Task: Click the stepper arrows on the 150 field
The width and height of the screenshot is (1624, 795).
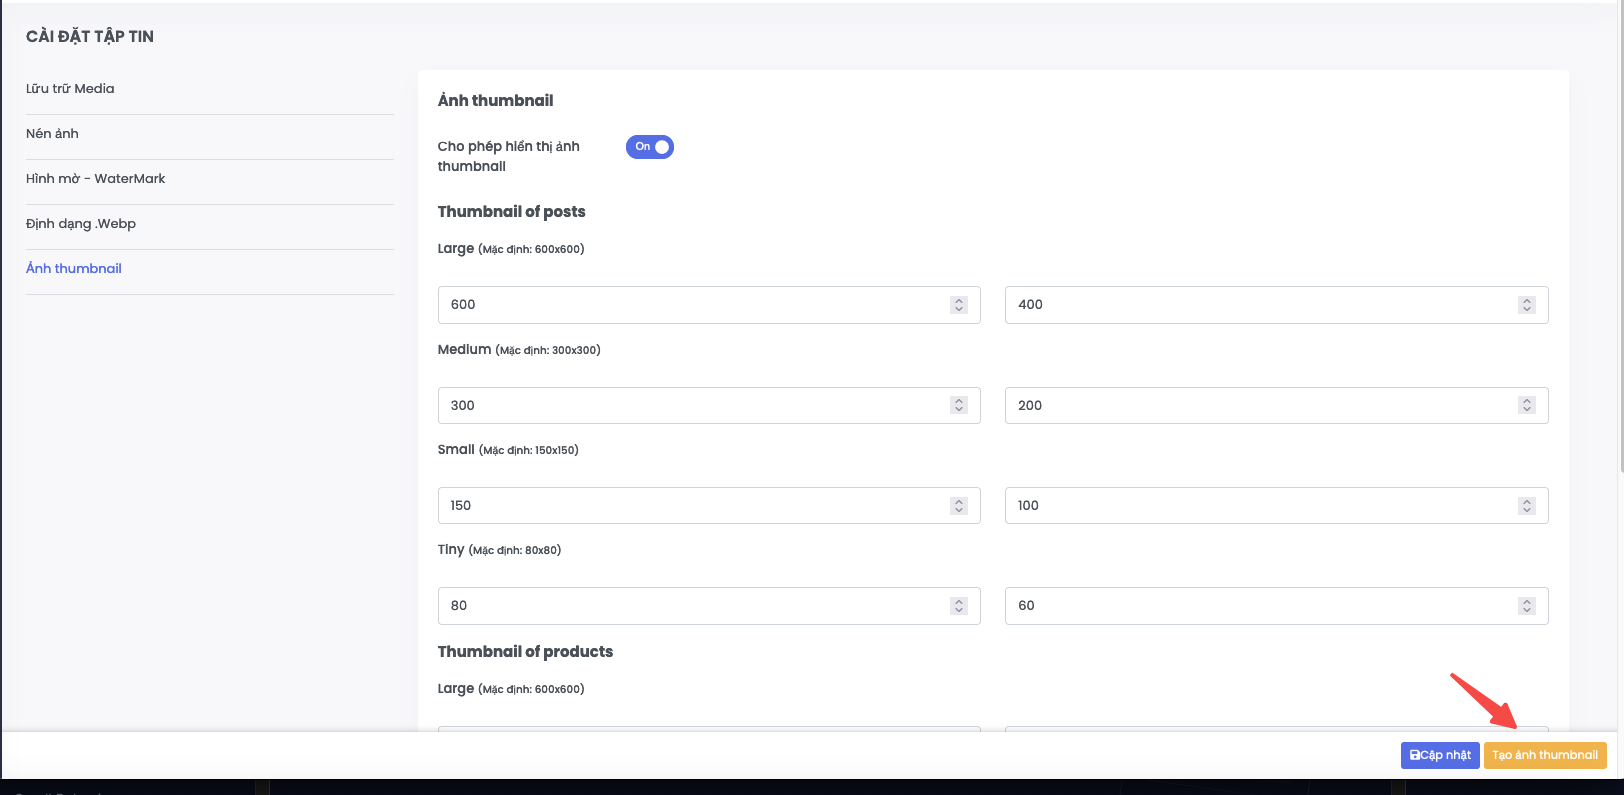Action: pyautogui.click(x=959, y=506)
